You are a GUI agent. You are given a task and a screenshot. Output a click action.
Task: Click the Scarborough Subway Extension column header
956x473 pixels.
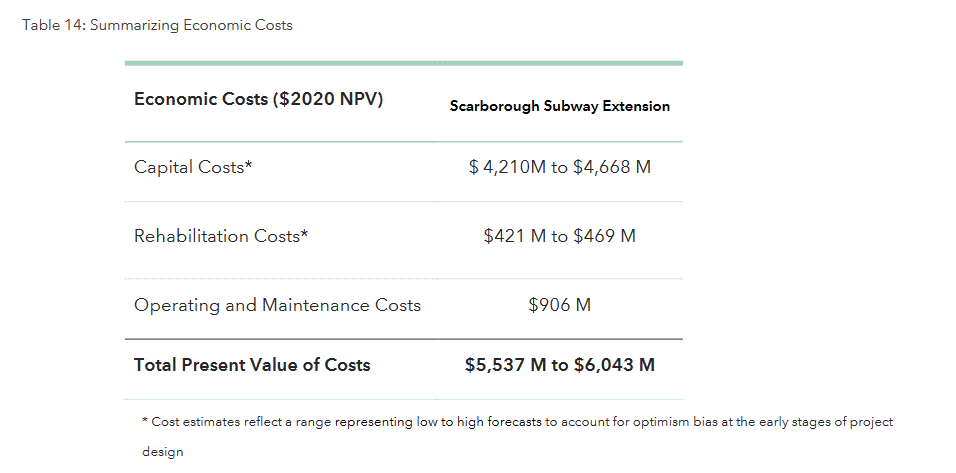[x=559, y=106]
